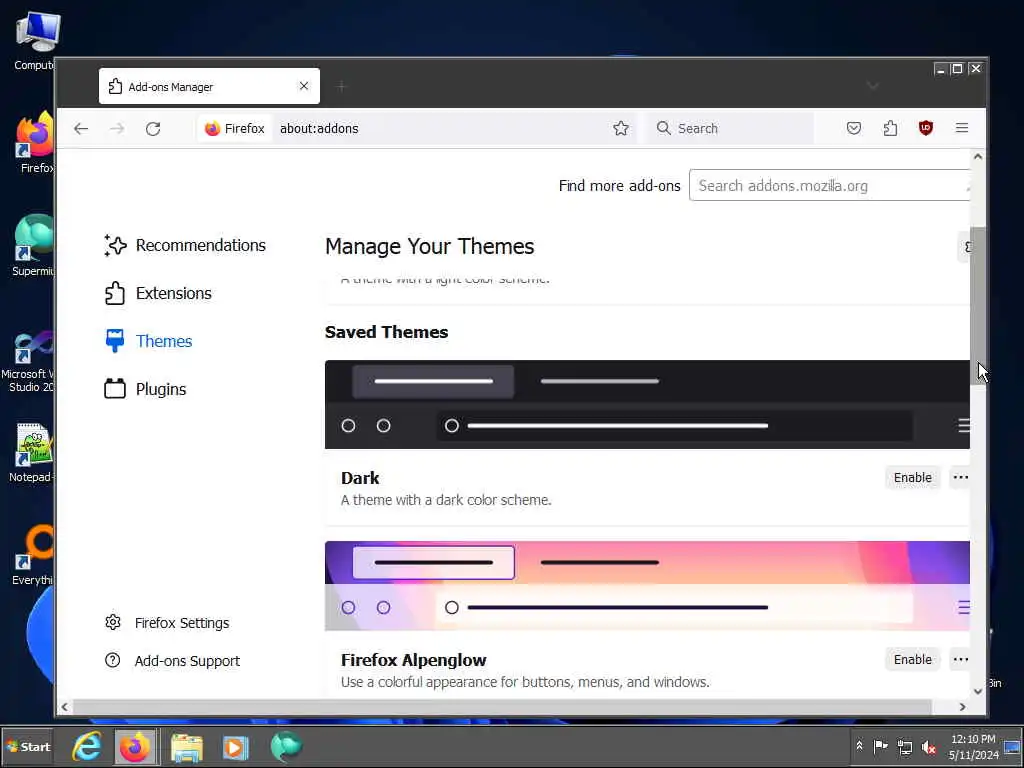
Task: Click the gear icon beside Firefox Settings
Action: pos(113,622)
